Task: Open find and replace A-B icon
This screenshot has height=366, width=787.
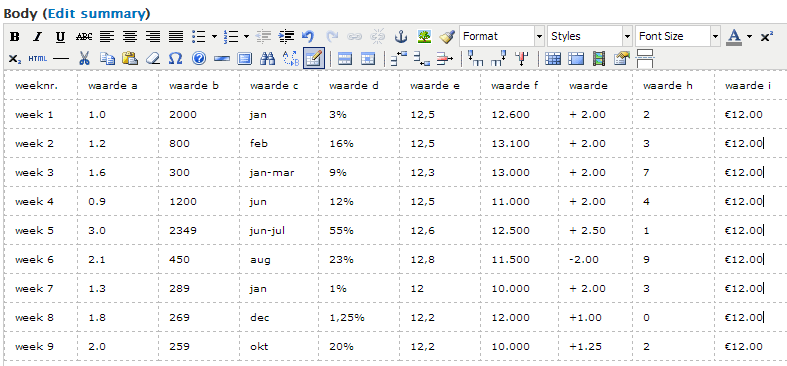Action: 291,59
